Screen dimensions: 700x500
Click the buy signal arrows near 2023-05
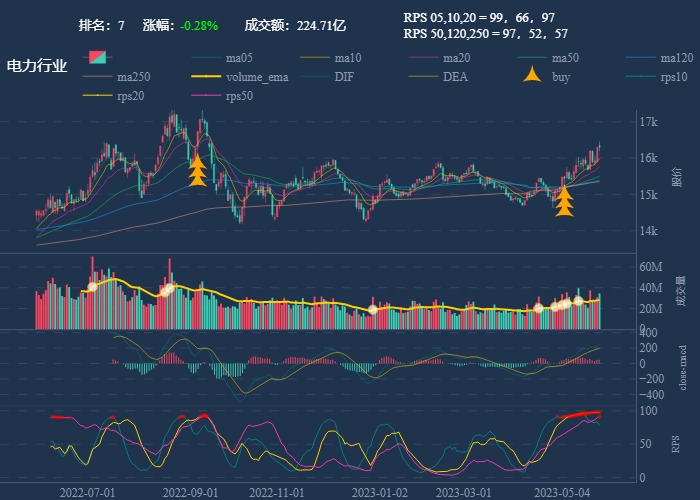pos(564,200)
